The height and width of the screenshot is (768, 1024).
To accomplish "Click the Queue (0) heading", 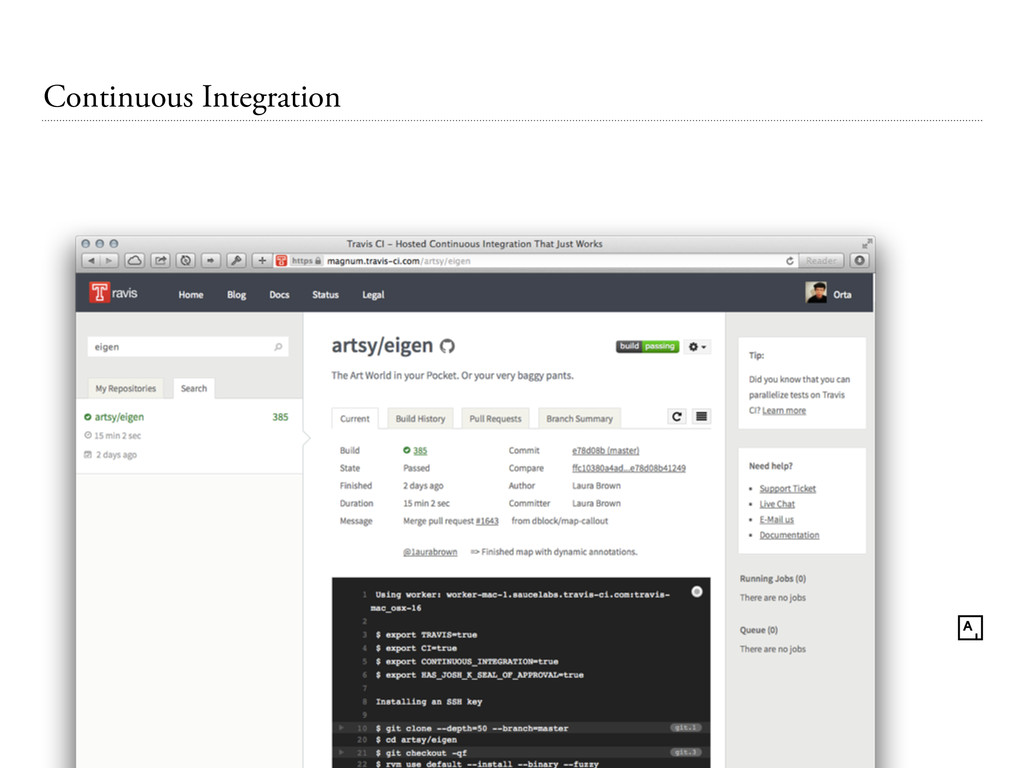I will tap(759, 630).
